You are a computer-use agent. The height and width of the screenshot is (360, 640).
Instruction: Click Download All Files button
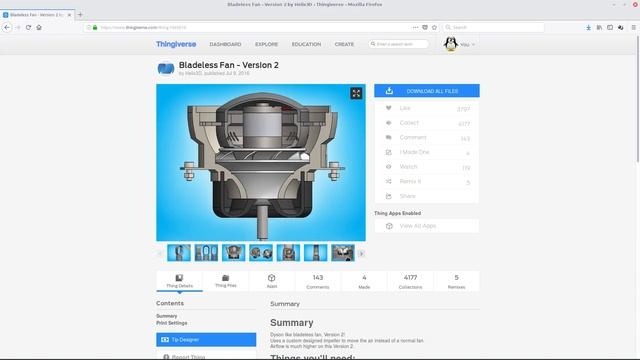[427, 91]
